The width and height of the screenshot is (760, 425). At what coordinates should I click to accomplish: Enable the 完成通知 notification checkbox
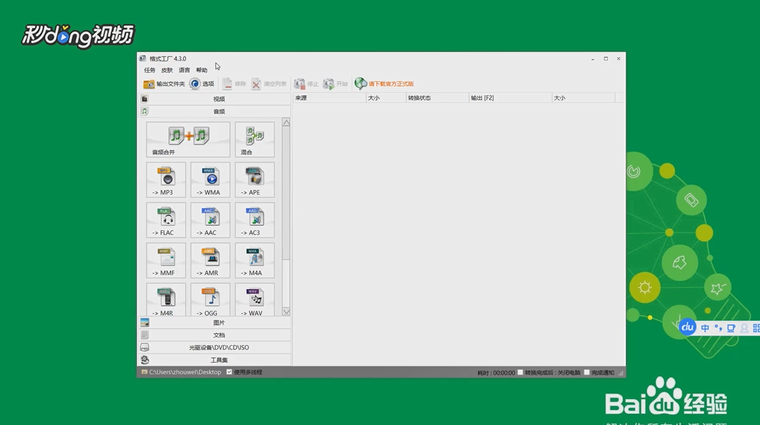point(586,372)
